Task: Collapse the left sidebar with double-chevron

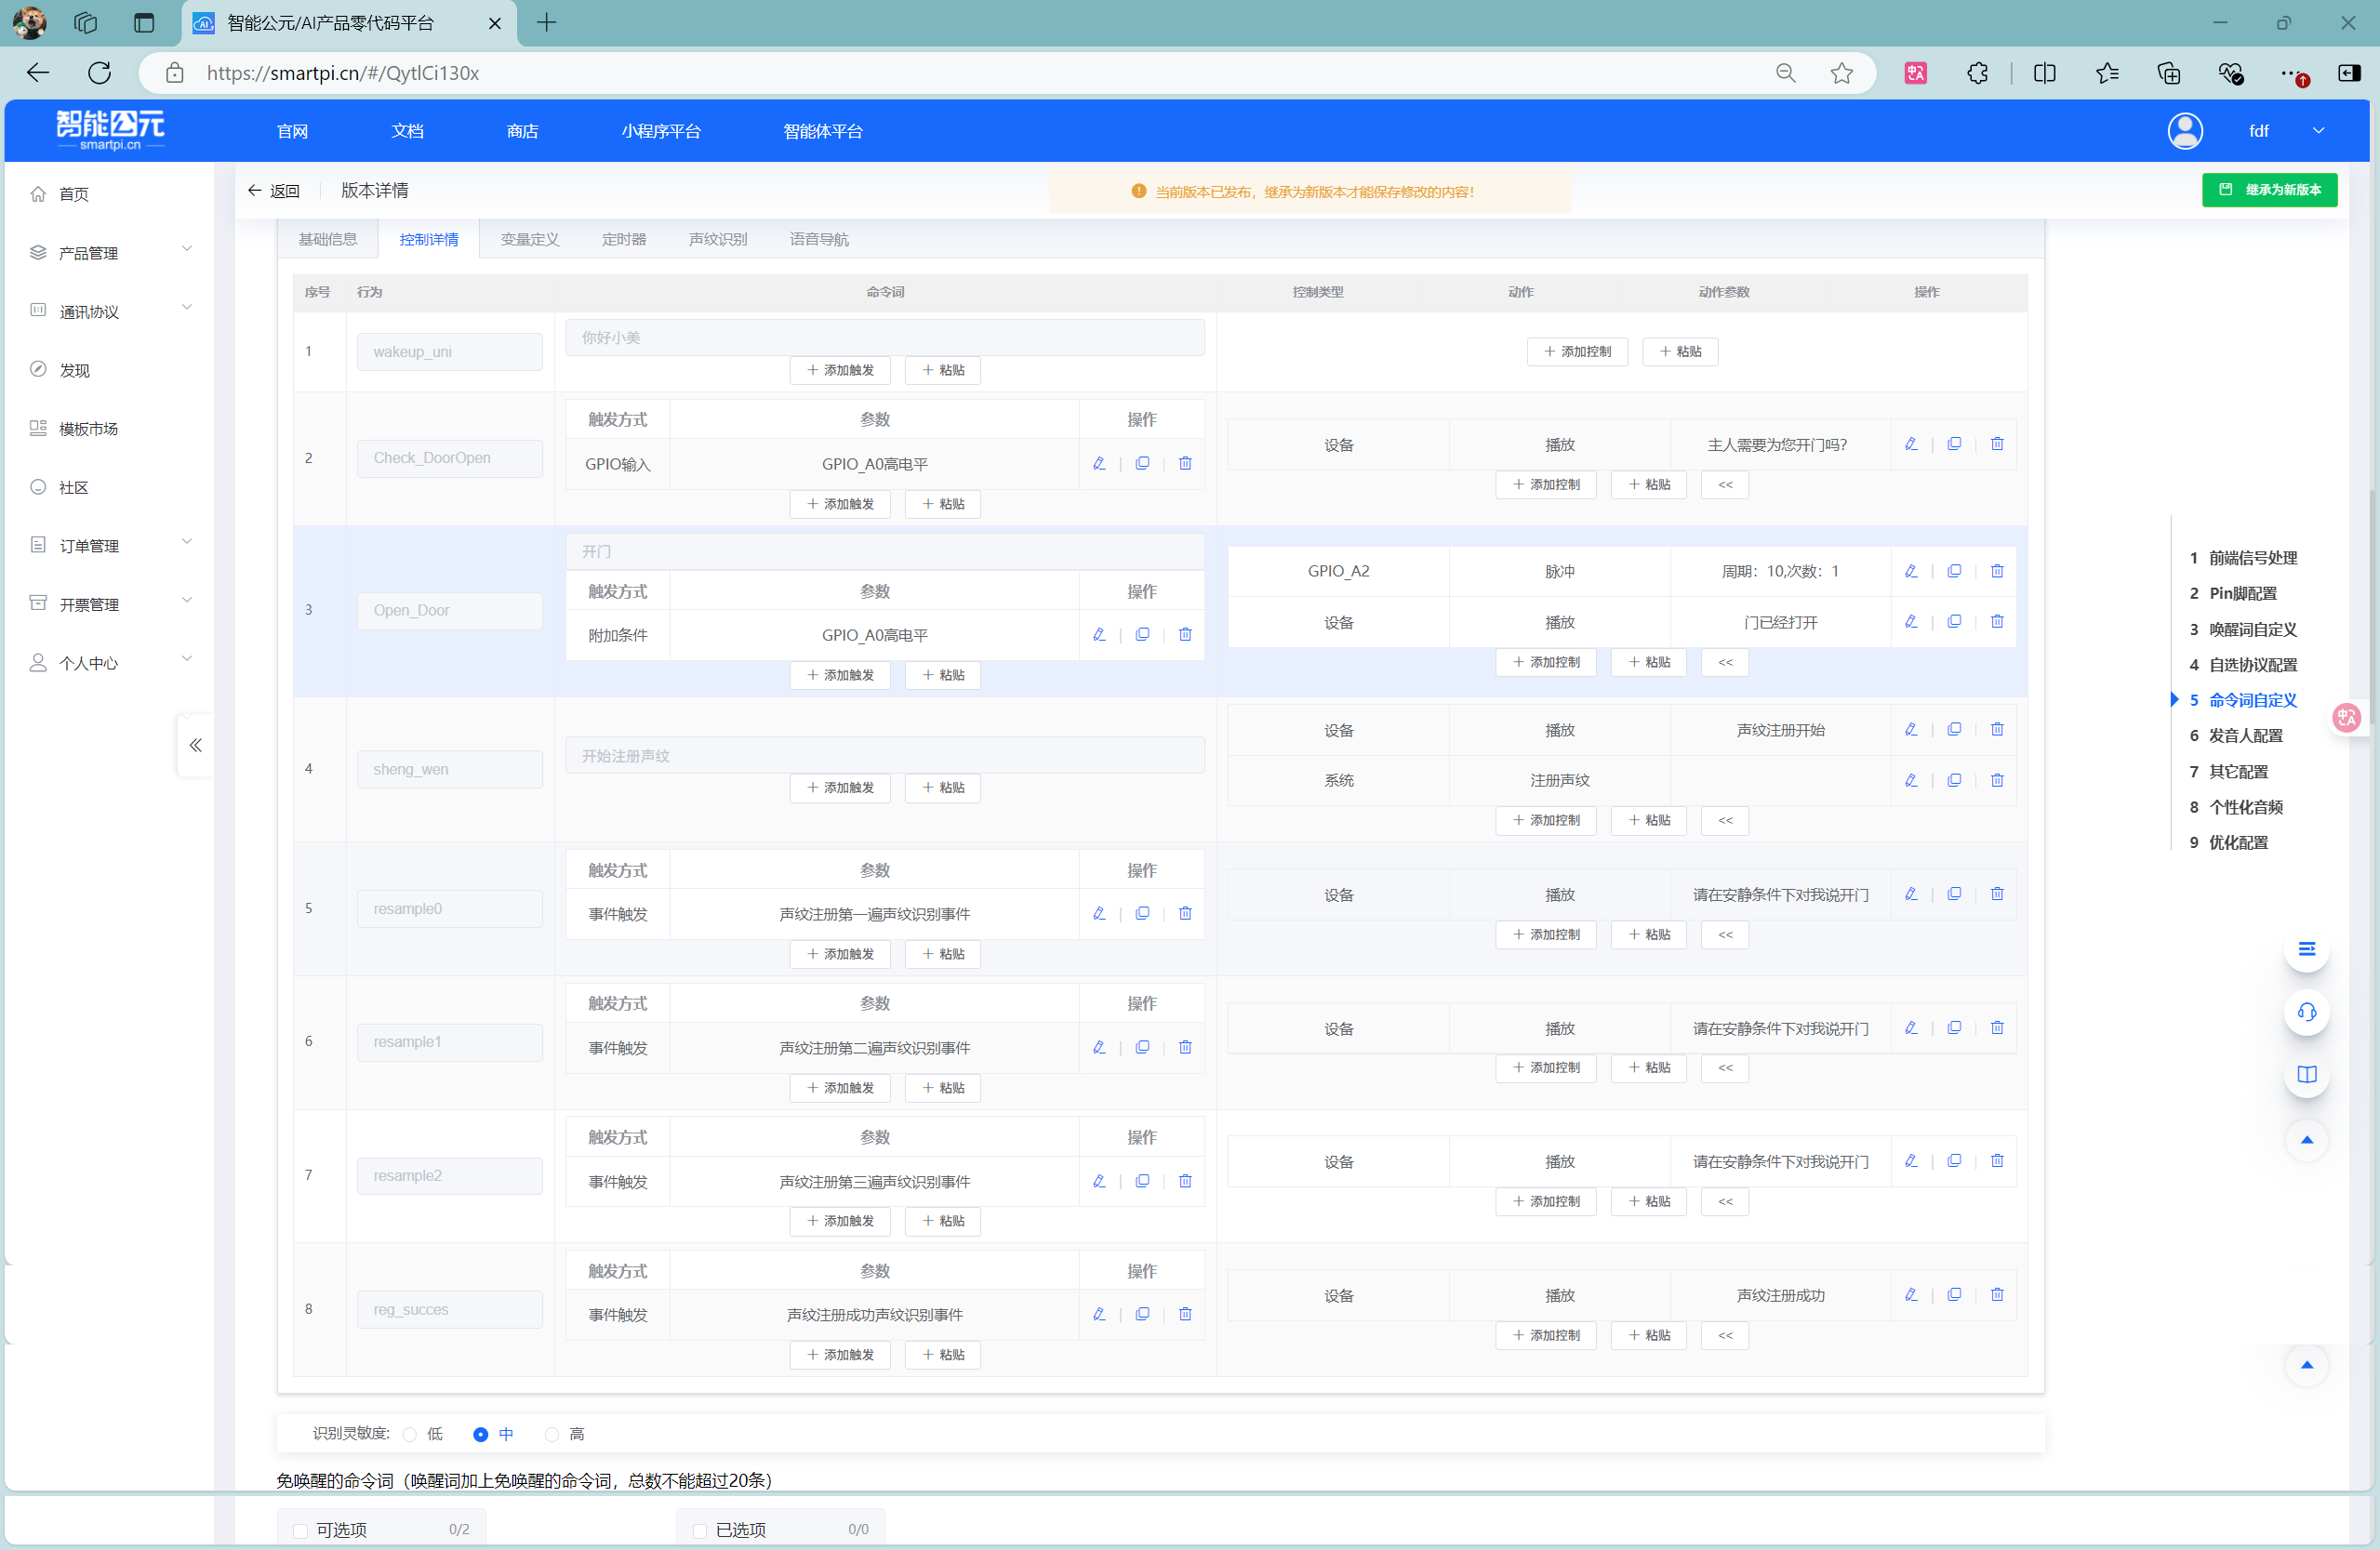Action: coord(195,745)
